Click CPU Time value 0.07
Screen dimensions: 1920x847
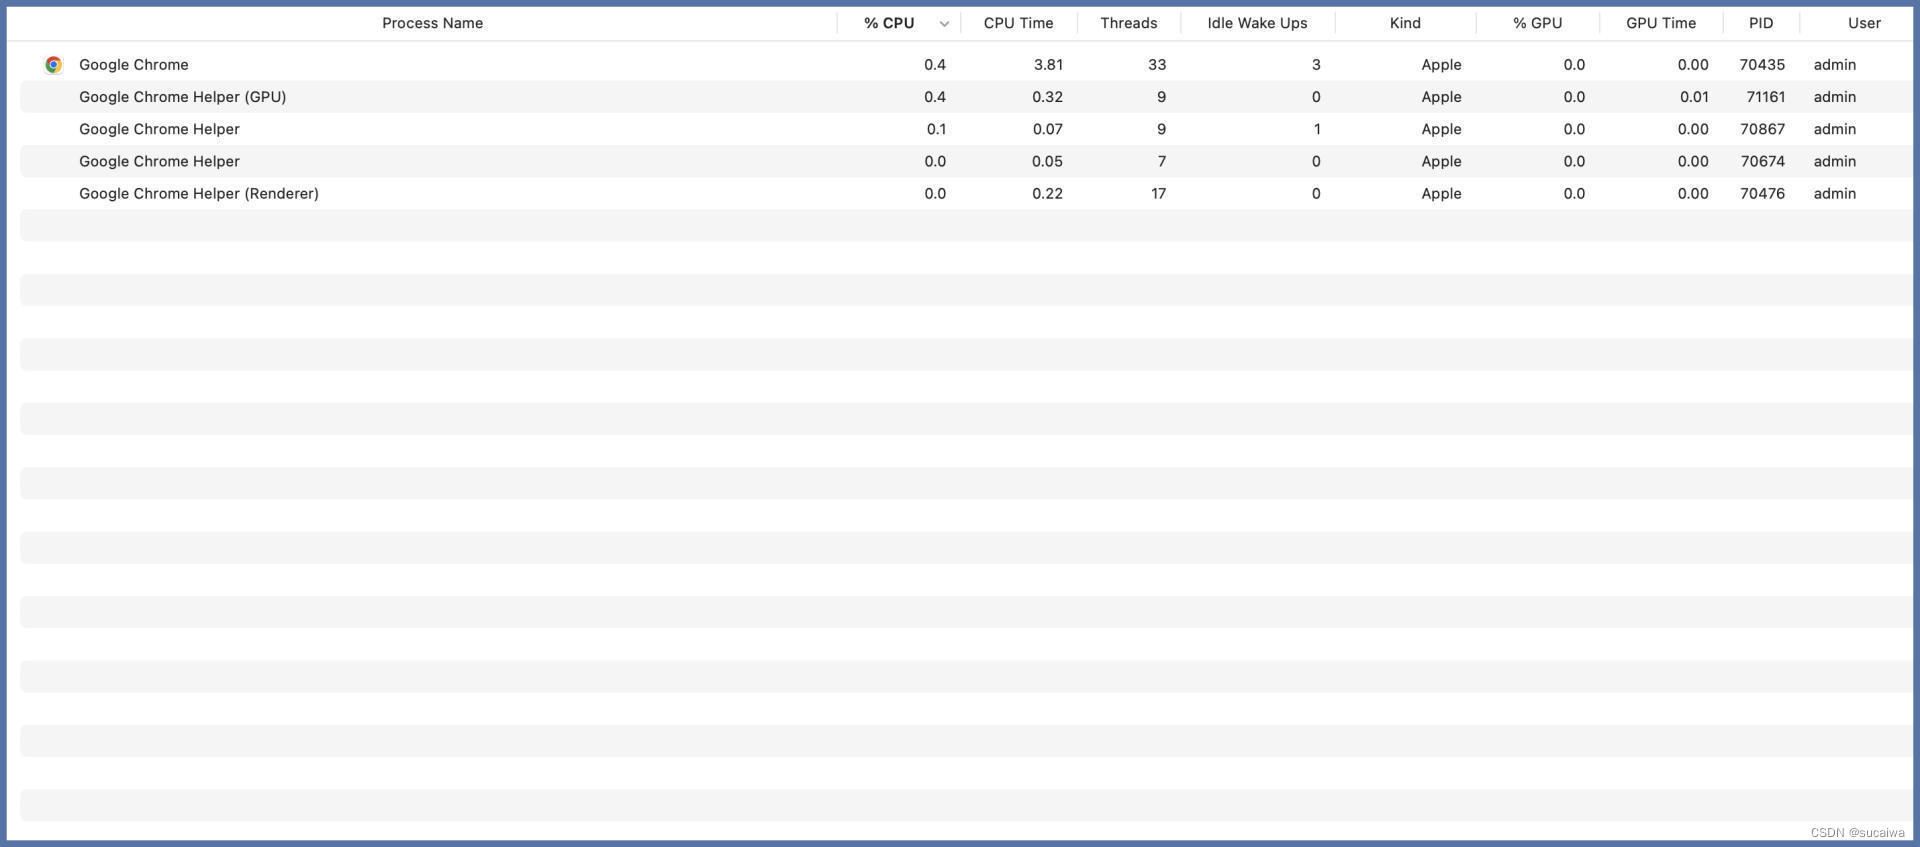1047,129
